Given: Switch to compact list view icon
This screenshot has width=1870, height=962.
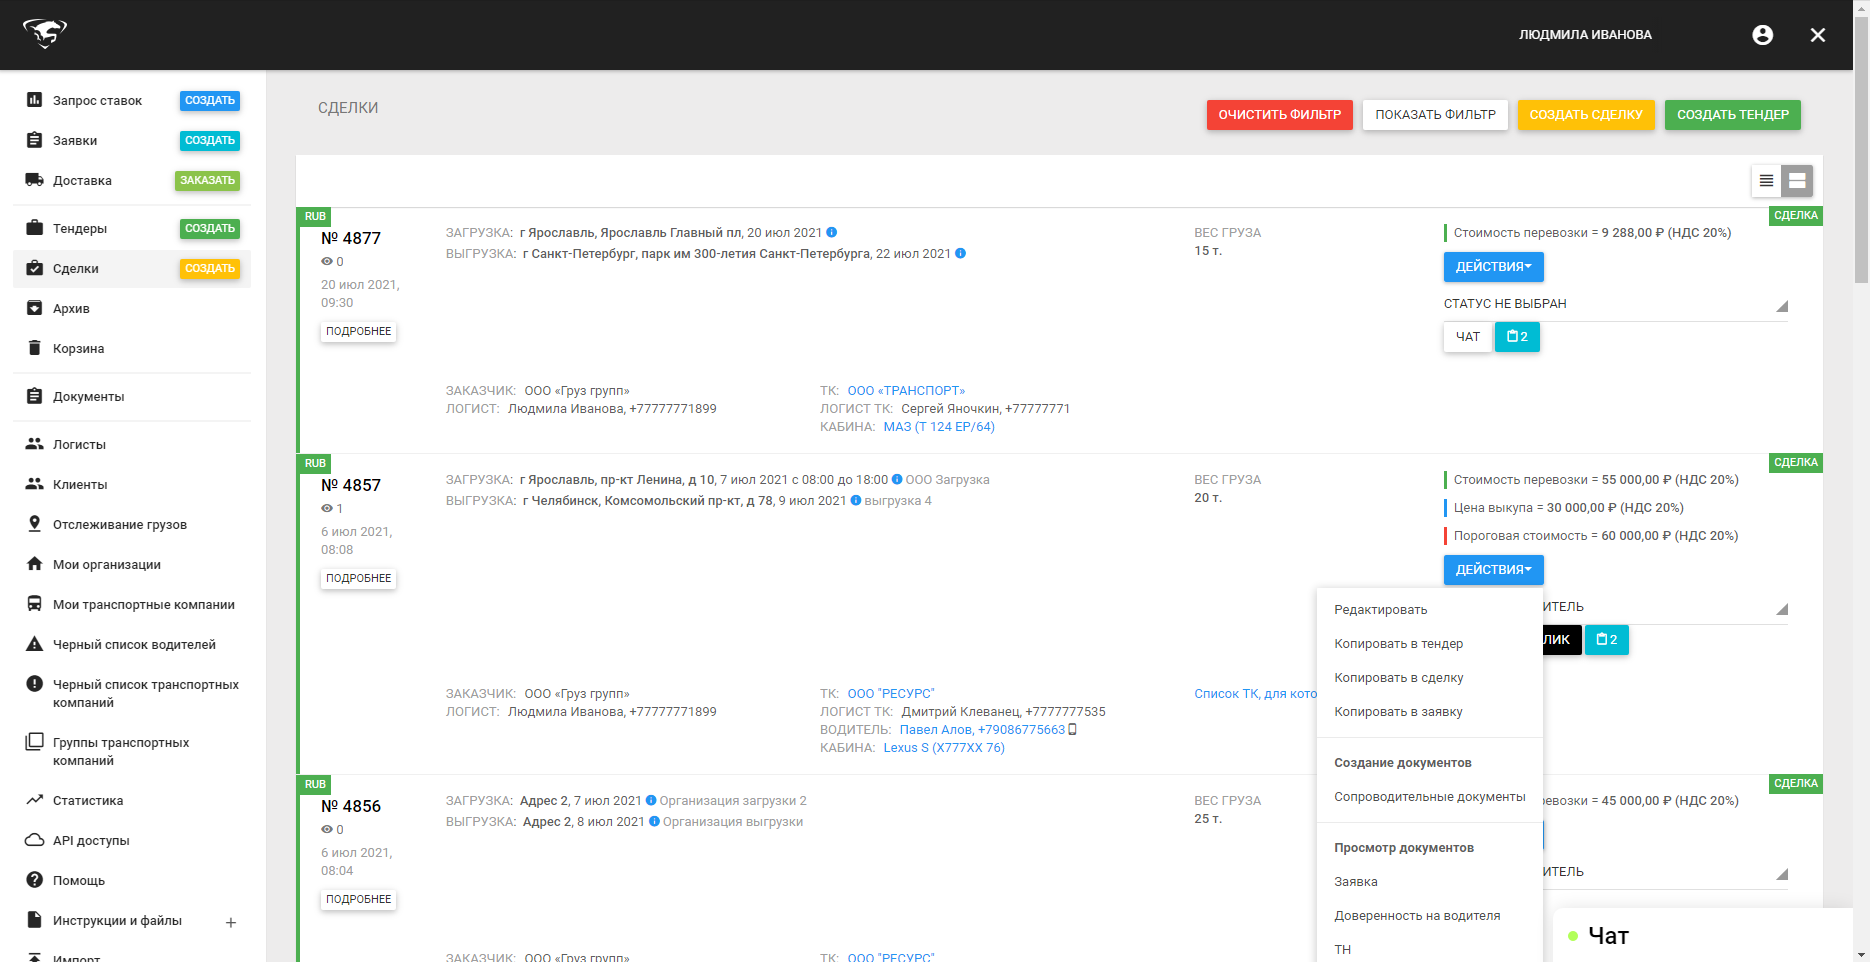Looking at the screenshot, I should pos(1766,180).
